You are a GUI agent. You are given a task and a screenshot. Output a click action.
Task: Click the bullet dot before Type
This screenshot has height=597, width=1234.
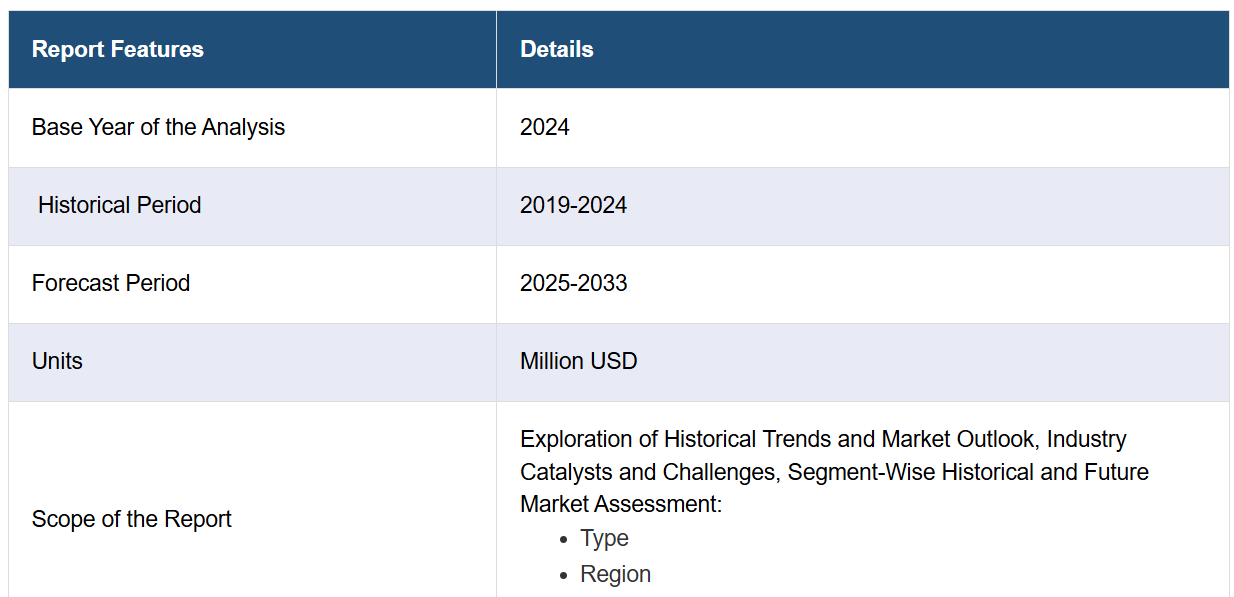[564, 540]
